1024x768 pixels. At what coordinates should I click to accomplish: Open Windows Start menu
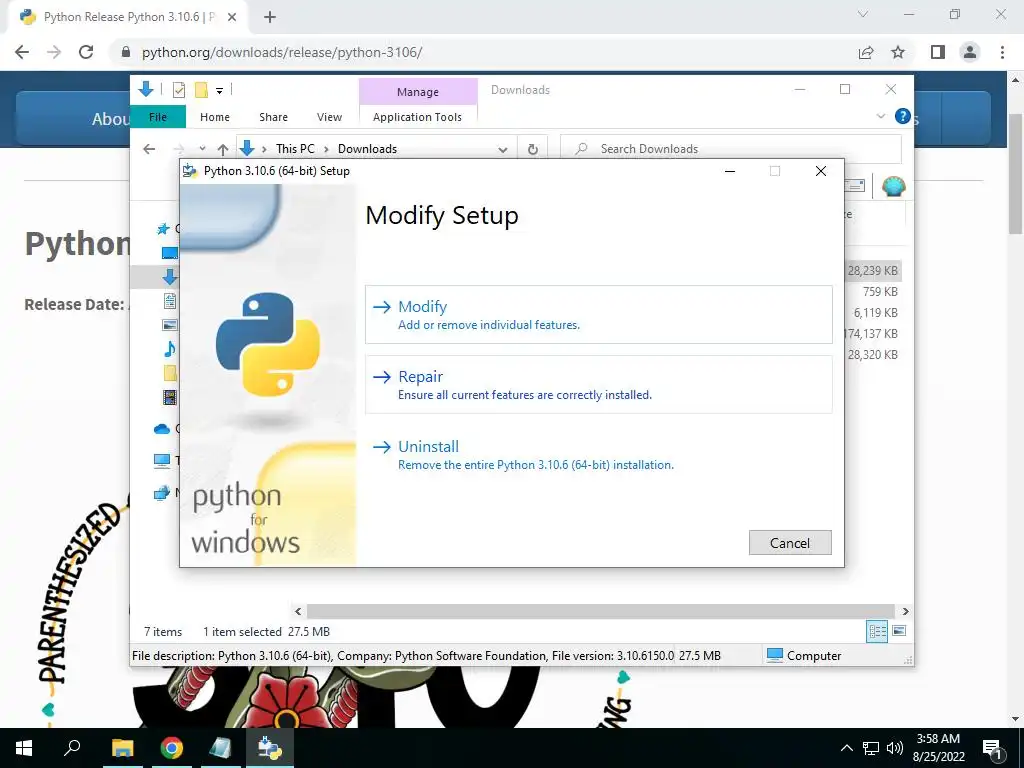tap(24, 748)
